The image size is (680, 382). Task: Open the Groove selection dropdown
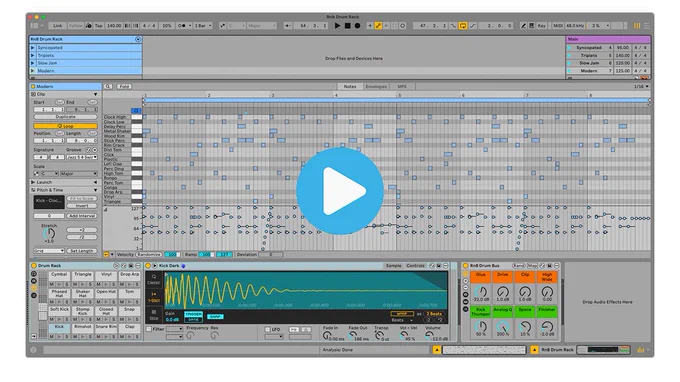82,157
